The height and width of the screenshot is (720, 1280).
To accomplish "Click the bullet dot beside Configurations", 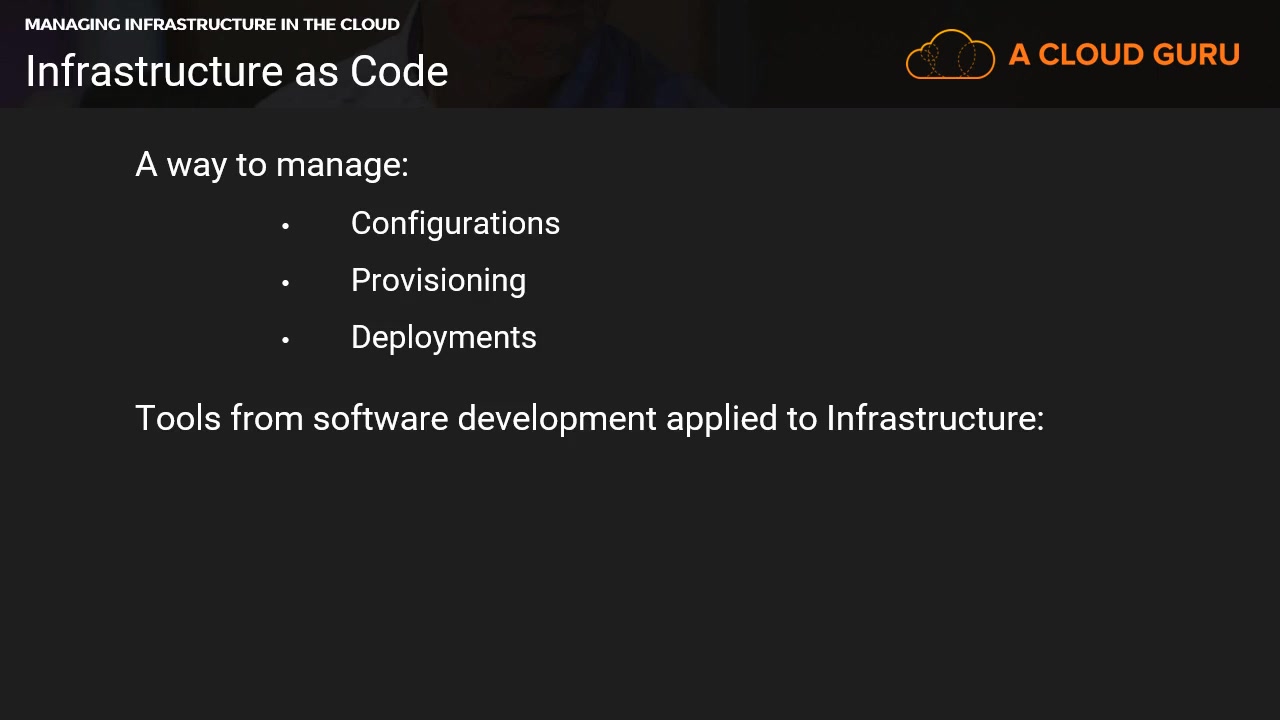I will (285, 226).
